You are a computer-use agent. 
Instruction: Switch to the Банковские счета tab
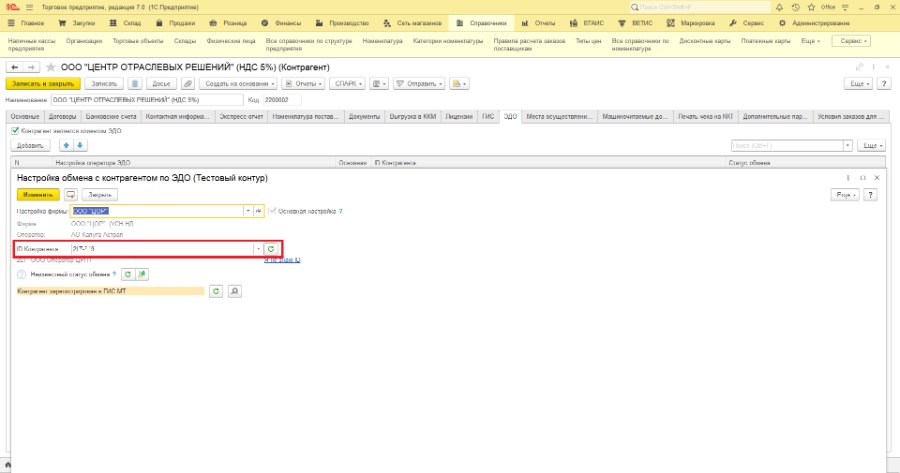click(111, 117)
